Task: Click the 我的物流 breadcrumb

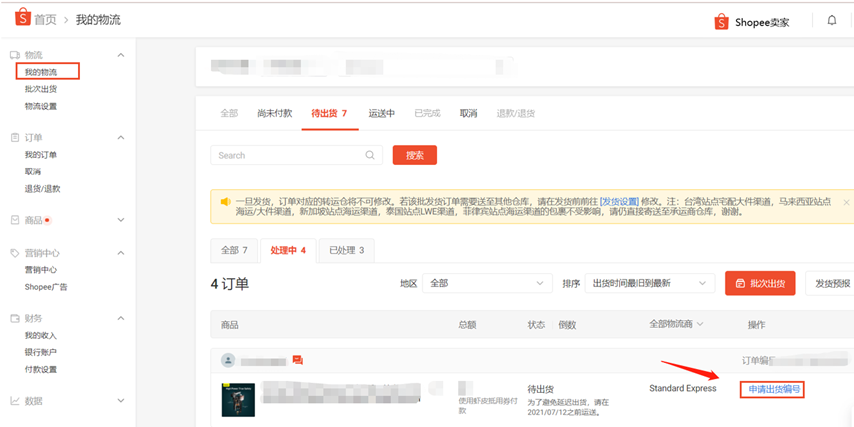Action: pyautogui.click(x=98, y=20)
